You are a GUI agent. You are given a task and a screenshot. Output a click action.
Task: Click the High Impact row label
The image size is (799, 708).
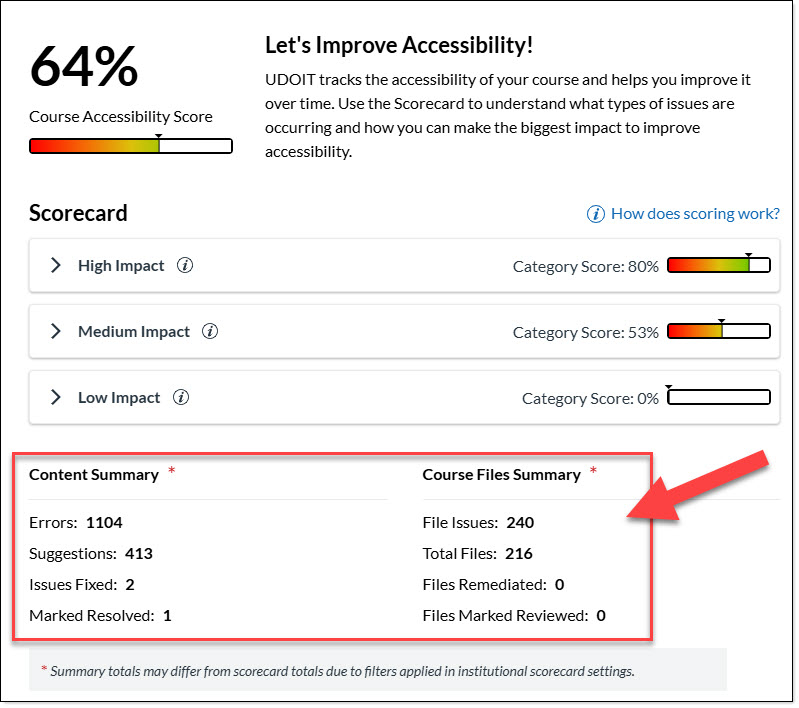click(x=121, y=266)
